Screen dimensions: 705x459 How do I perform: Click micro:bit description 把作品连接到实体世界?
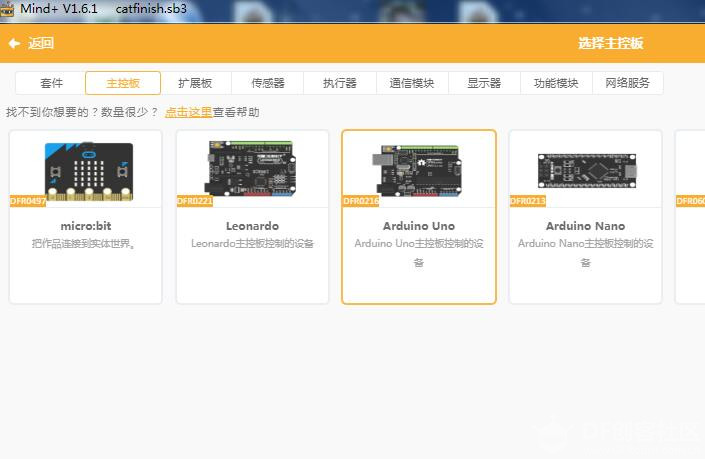pos(84,244)
